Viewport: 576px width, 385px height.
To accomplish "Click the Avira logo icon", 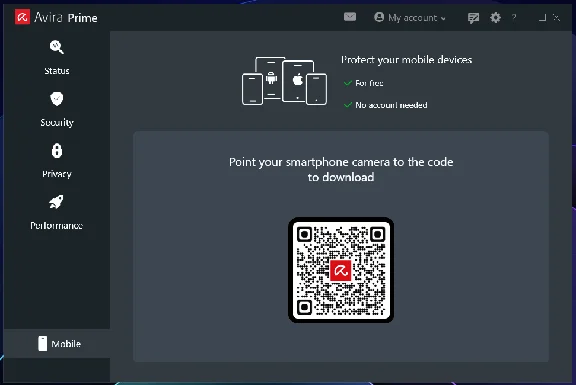I will [x=22, y=17].
